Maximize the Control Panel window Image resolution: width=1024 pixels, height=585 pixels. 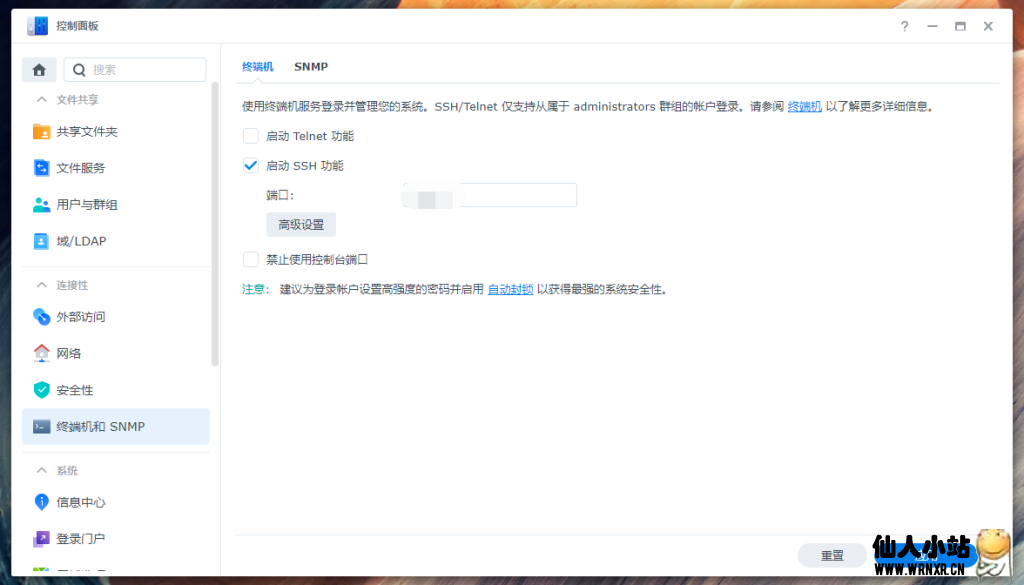click(960, 26)
